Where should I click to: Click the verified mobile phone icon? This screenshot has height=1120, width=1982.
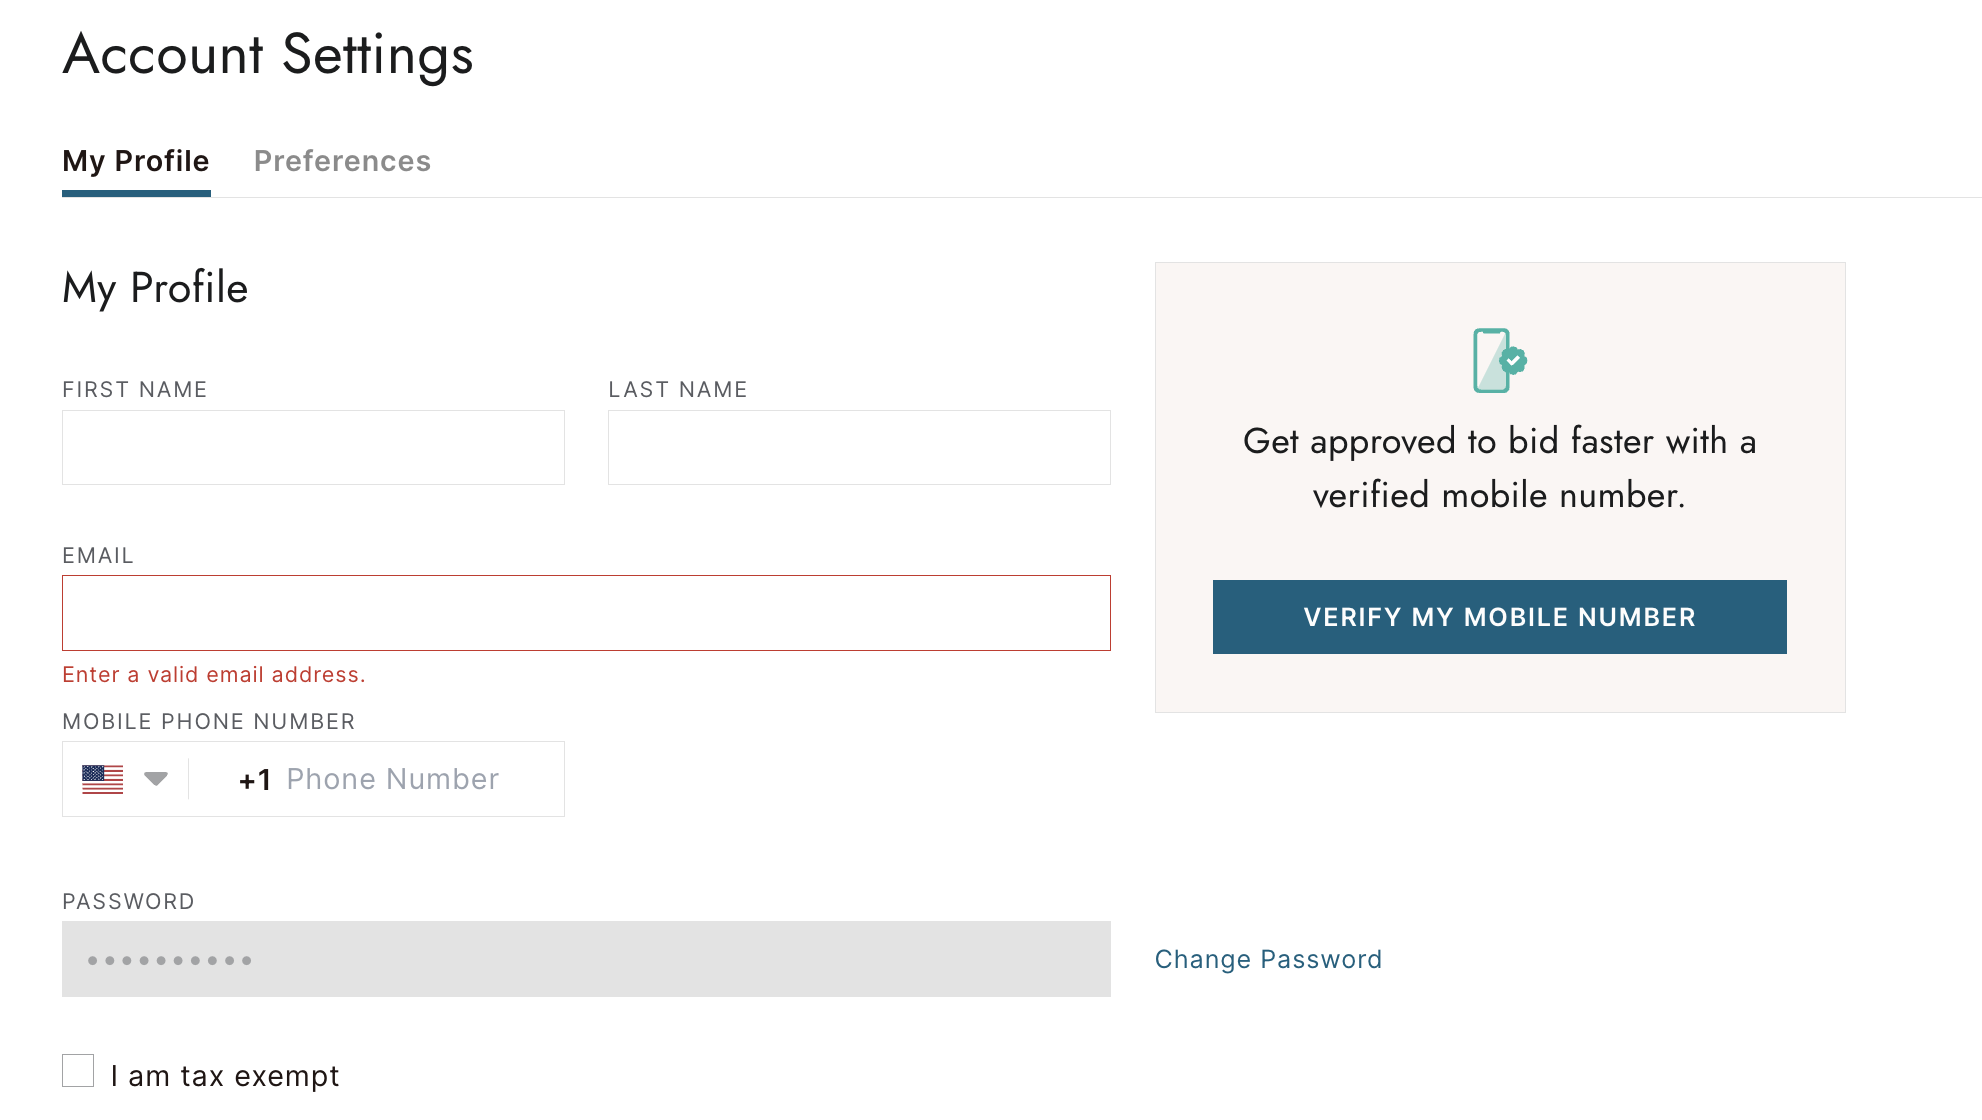1499,360
